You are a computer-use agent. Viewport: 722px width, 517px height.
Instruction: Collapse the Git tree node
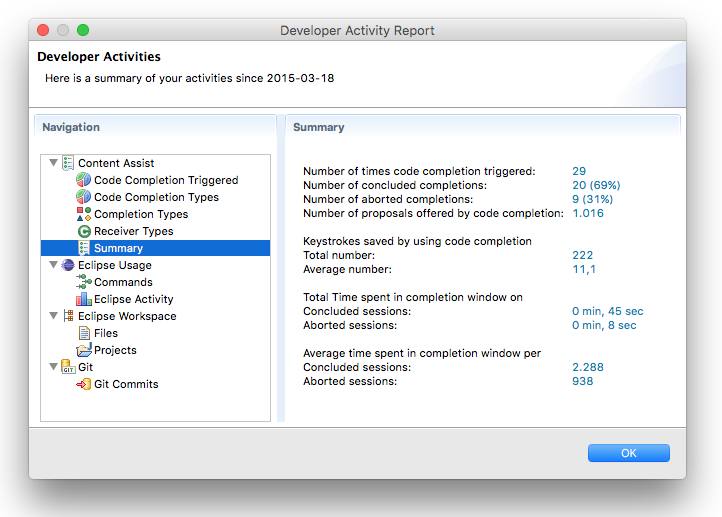pos(53,367)
